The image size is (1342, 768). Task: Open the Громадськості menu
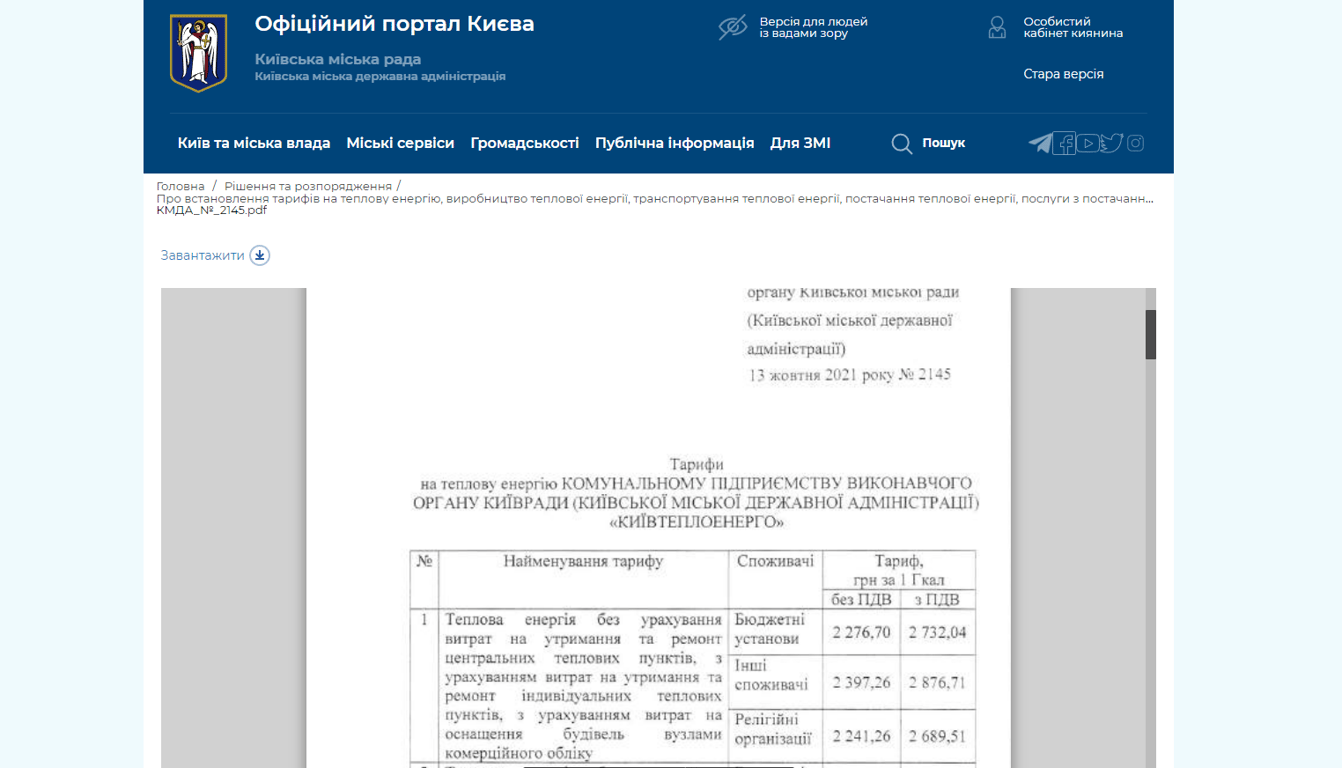pos(525,143)
